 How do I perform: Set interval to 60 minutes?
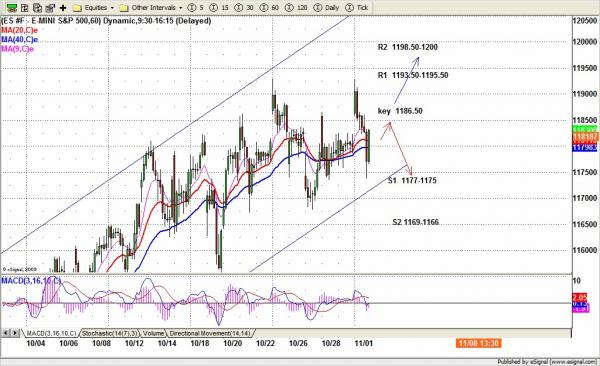269,8
